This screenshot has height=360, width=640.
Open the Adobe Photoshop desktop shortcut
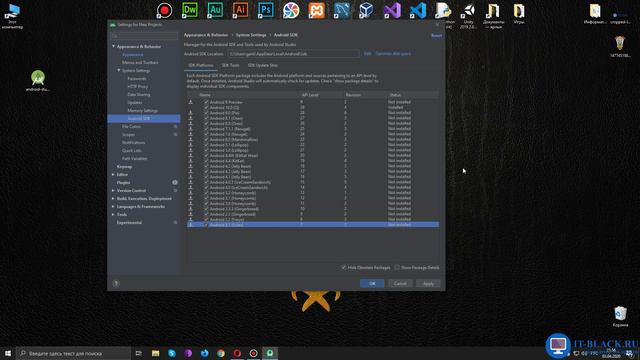[266, 10]
